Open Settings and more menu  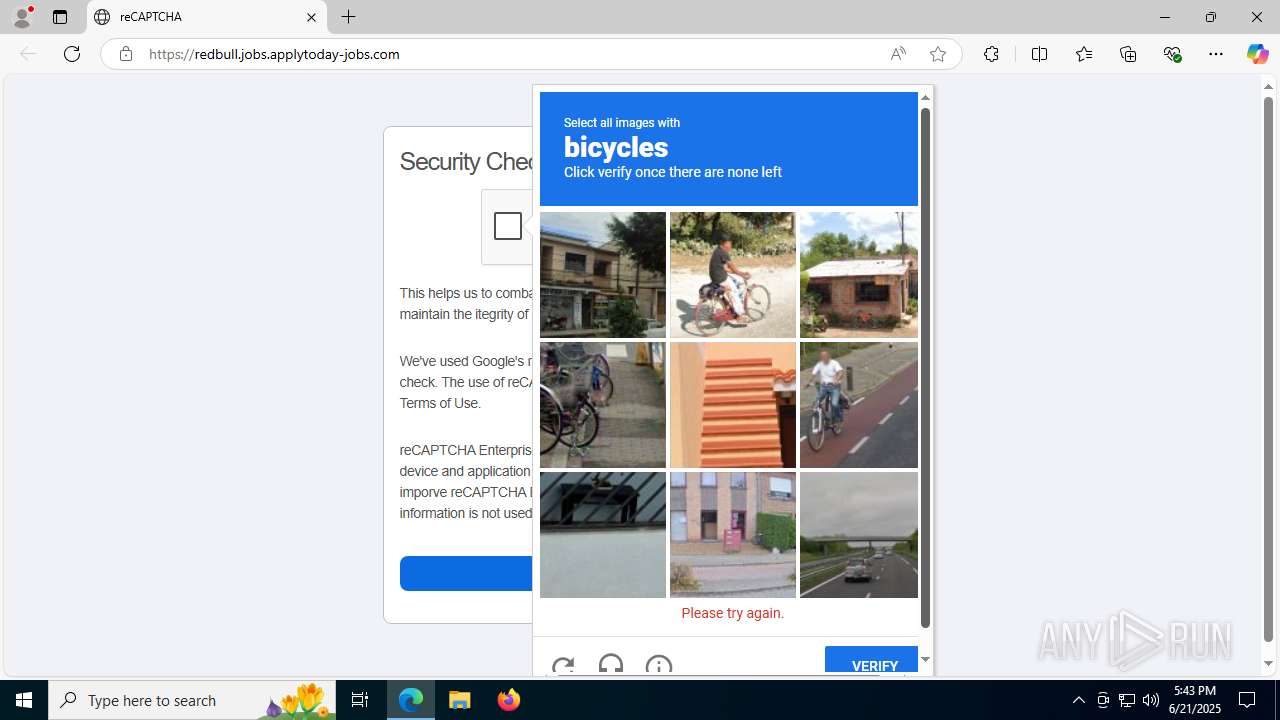tap(1216, 54)
